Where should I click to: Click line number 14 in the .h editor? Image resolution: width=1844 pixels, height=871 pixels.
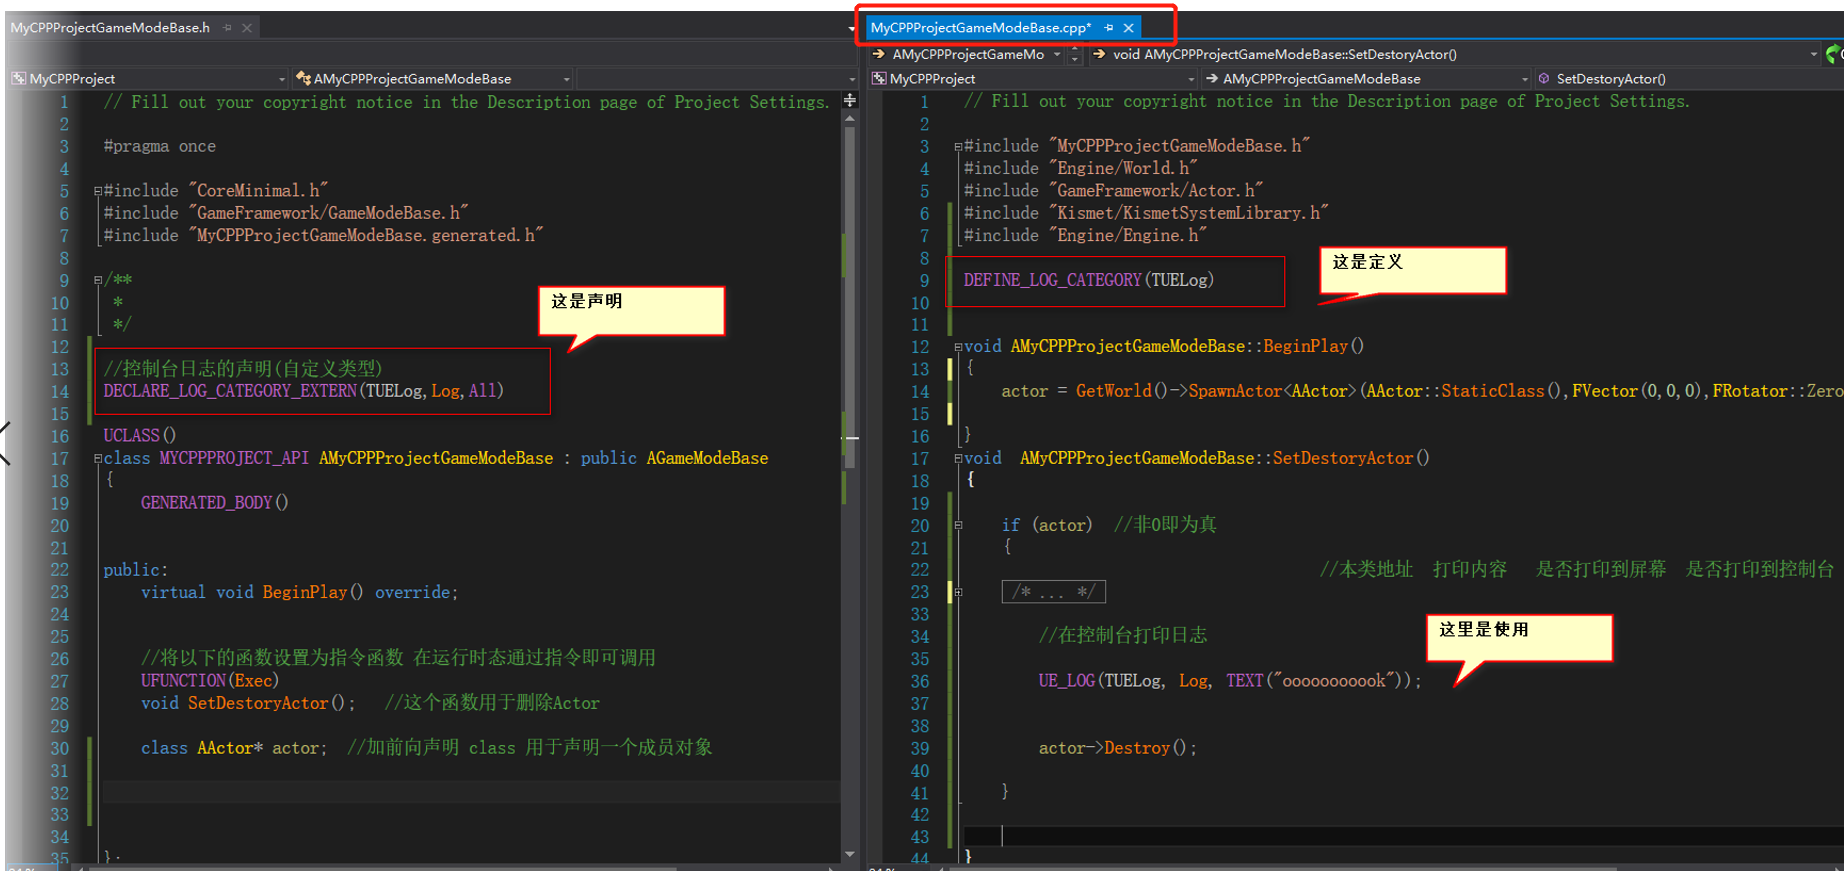(60, 392)
